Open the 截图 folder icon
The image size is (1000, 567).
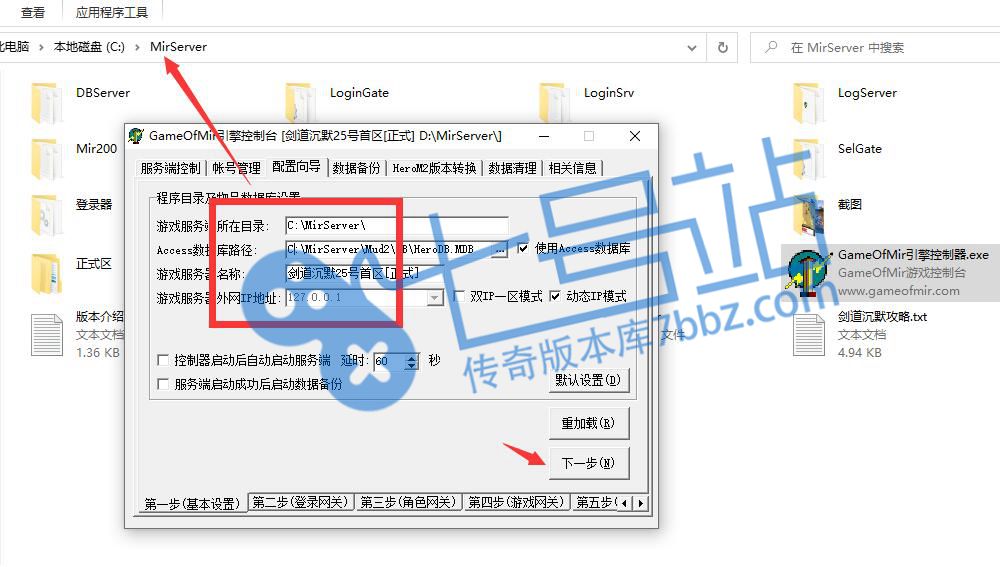809,214
